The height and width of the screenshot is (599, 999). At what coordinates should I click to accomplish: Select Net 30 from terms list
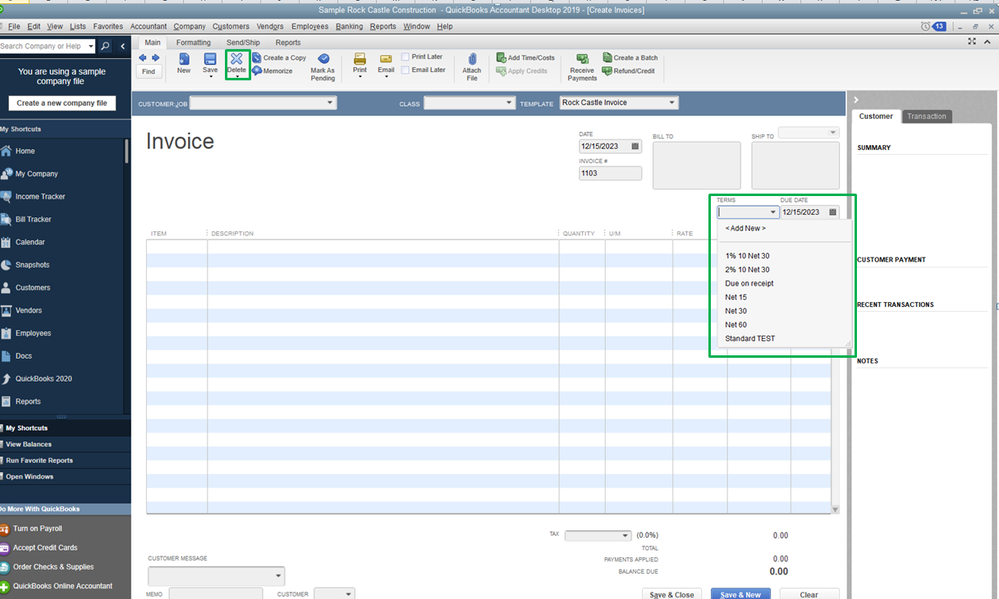736,311
